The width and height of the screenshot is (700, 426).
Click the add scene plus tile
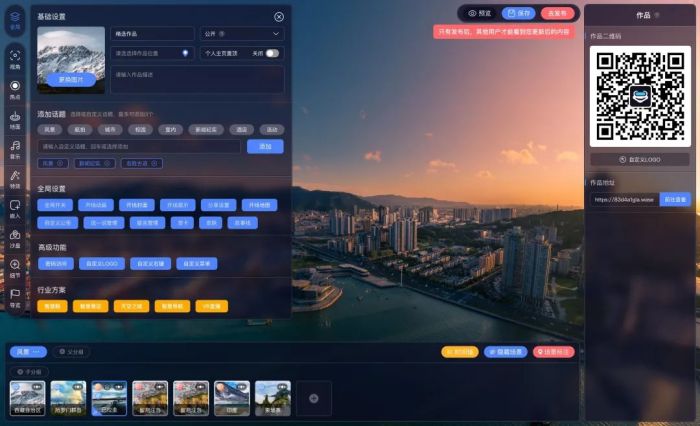[313, 398]
